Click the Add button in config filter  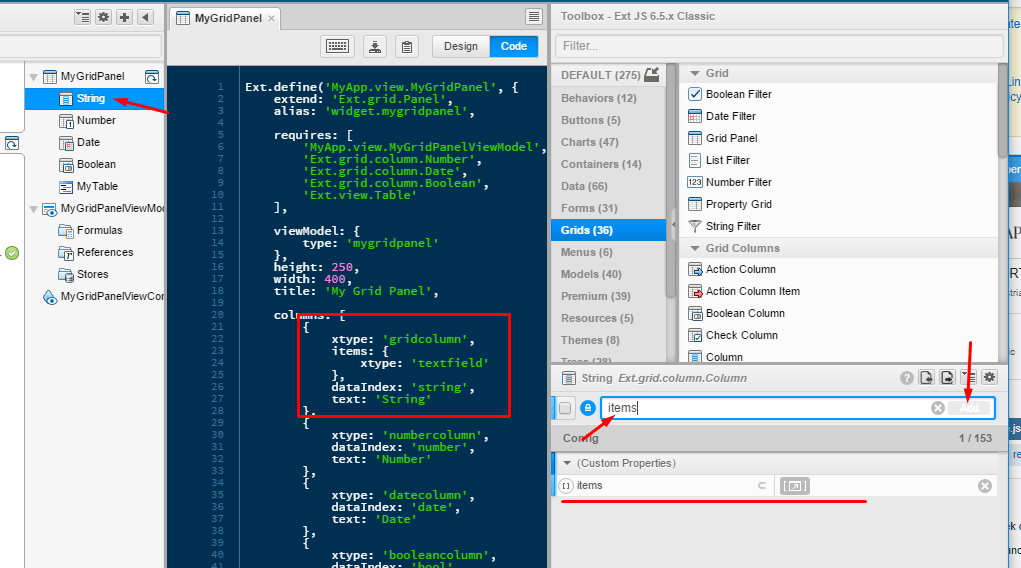tap(970, 408)
